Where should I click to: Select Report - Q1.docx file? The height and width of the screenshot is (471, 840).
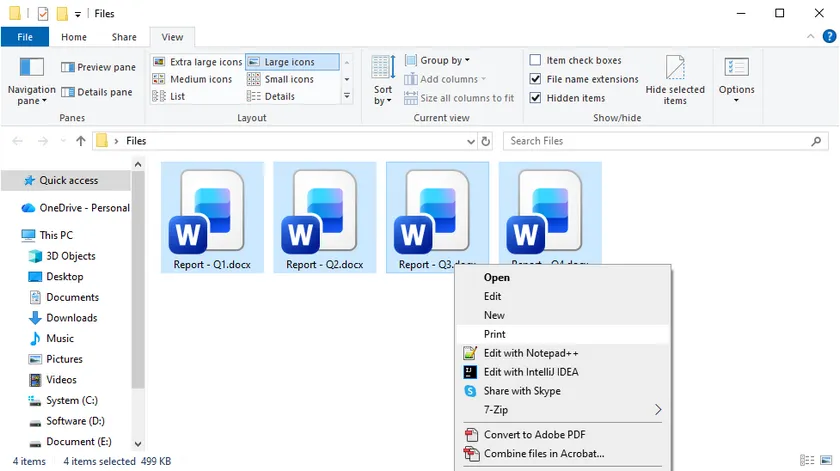(x=212, y=218)
